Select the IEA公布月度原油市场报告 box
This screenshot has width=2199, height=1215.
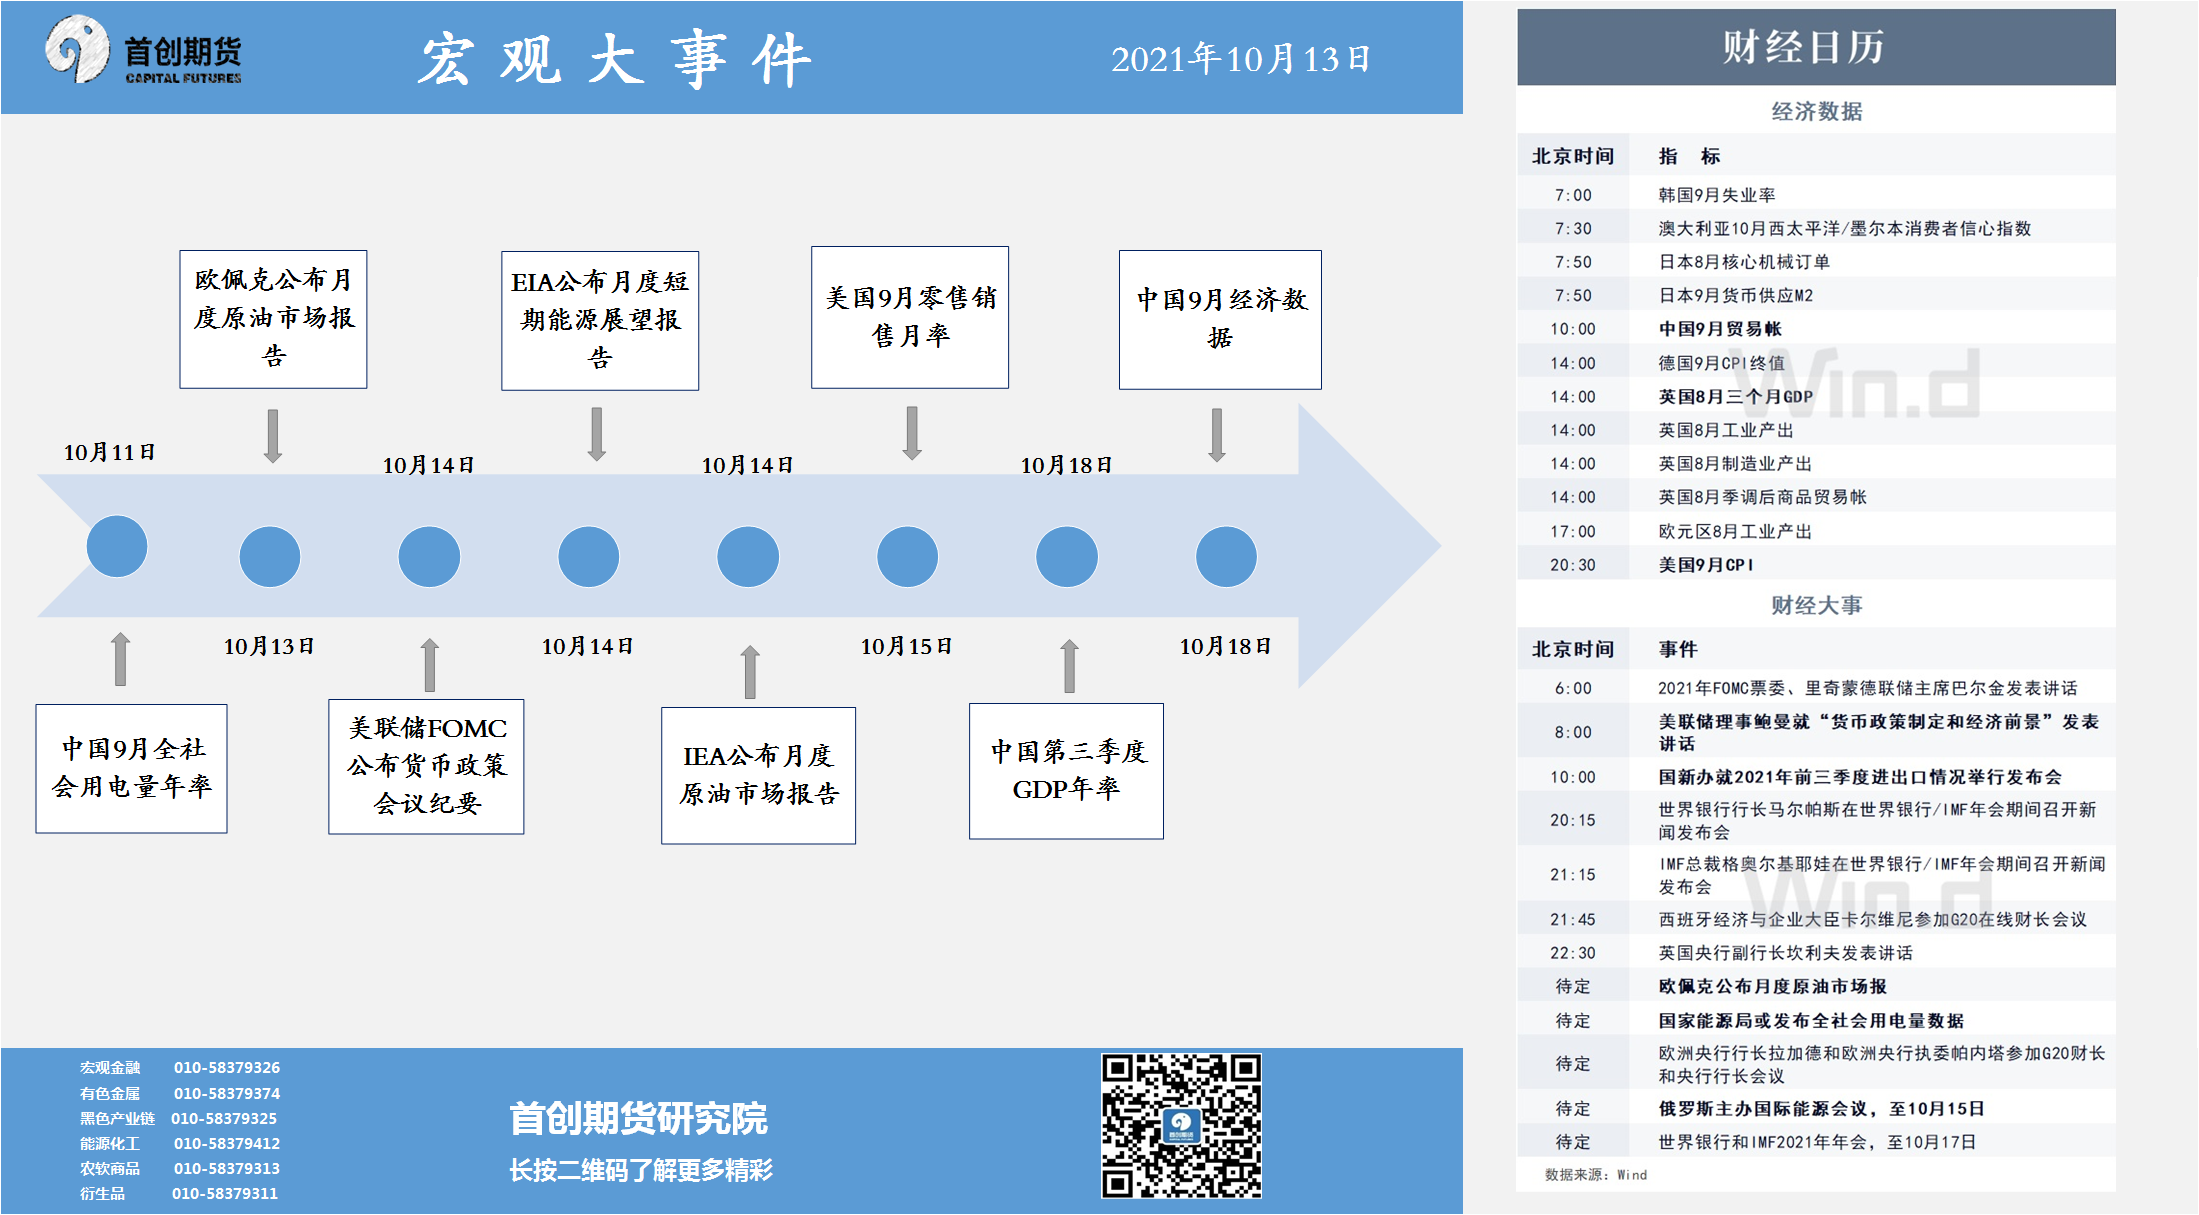click(x=758, y=775)
